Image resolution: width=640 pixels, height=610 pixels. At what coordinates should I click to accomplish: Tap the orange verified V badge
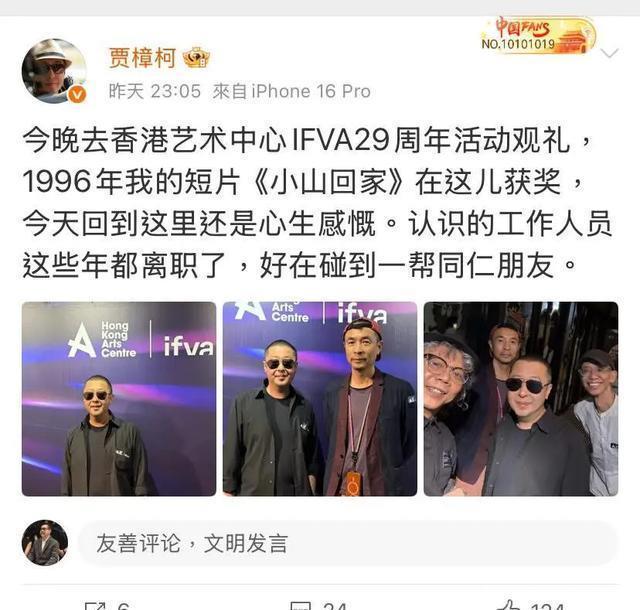(x=77, y=95)
